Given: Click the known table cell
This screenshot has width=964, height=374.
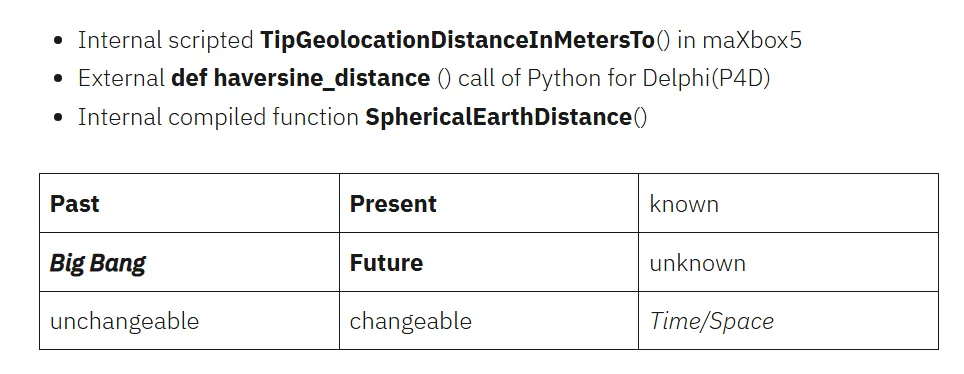Looking at the screenshot, I should point(788,204).
